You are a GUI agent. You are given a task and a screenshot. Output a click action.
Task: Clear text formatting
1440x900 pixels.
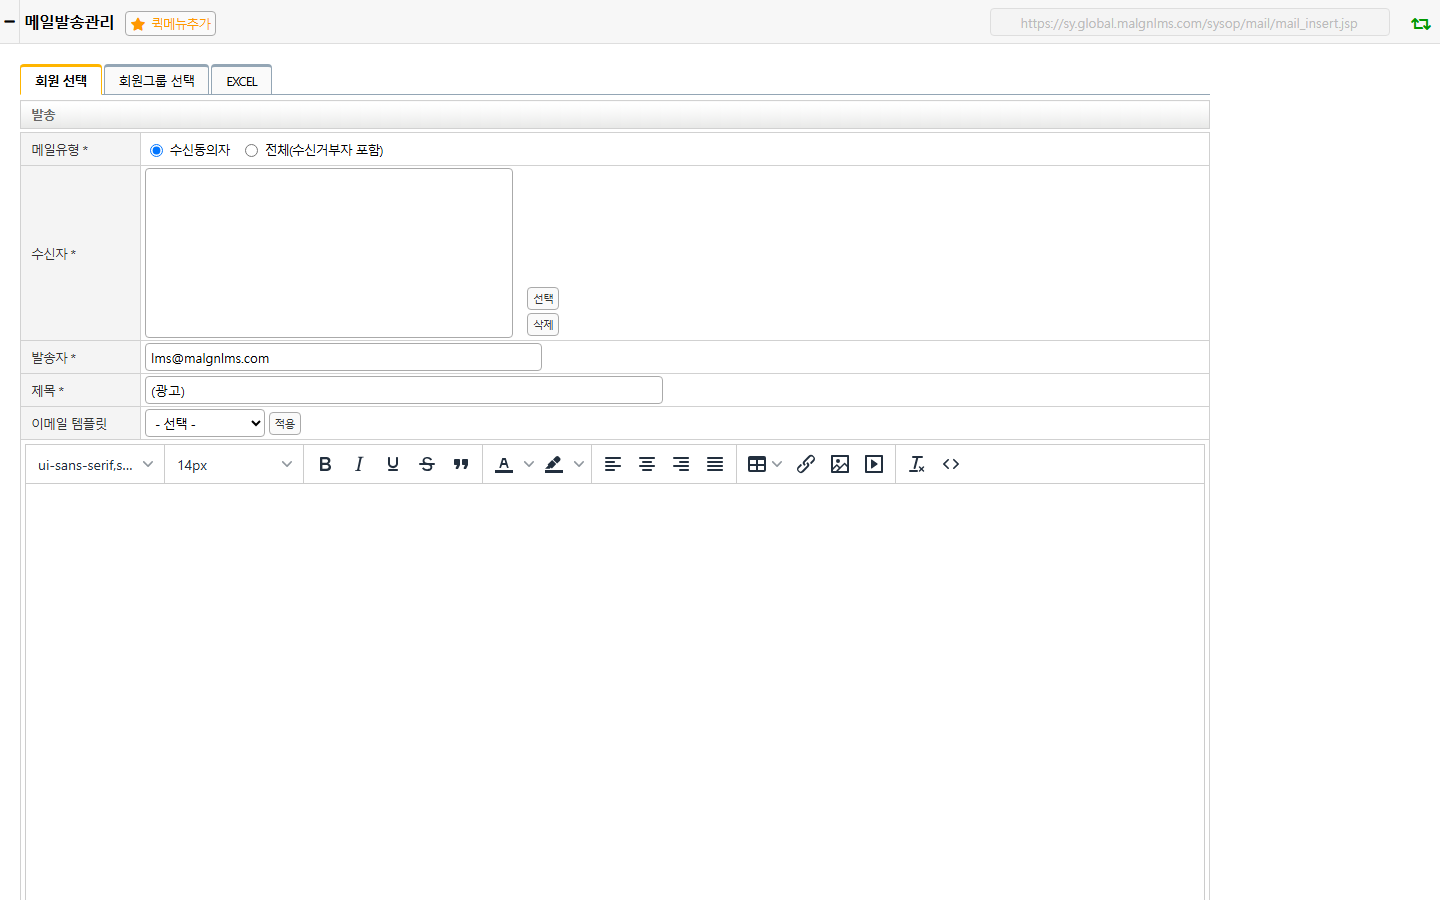(917, 464)
